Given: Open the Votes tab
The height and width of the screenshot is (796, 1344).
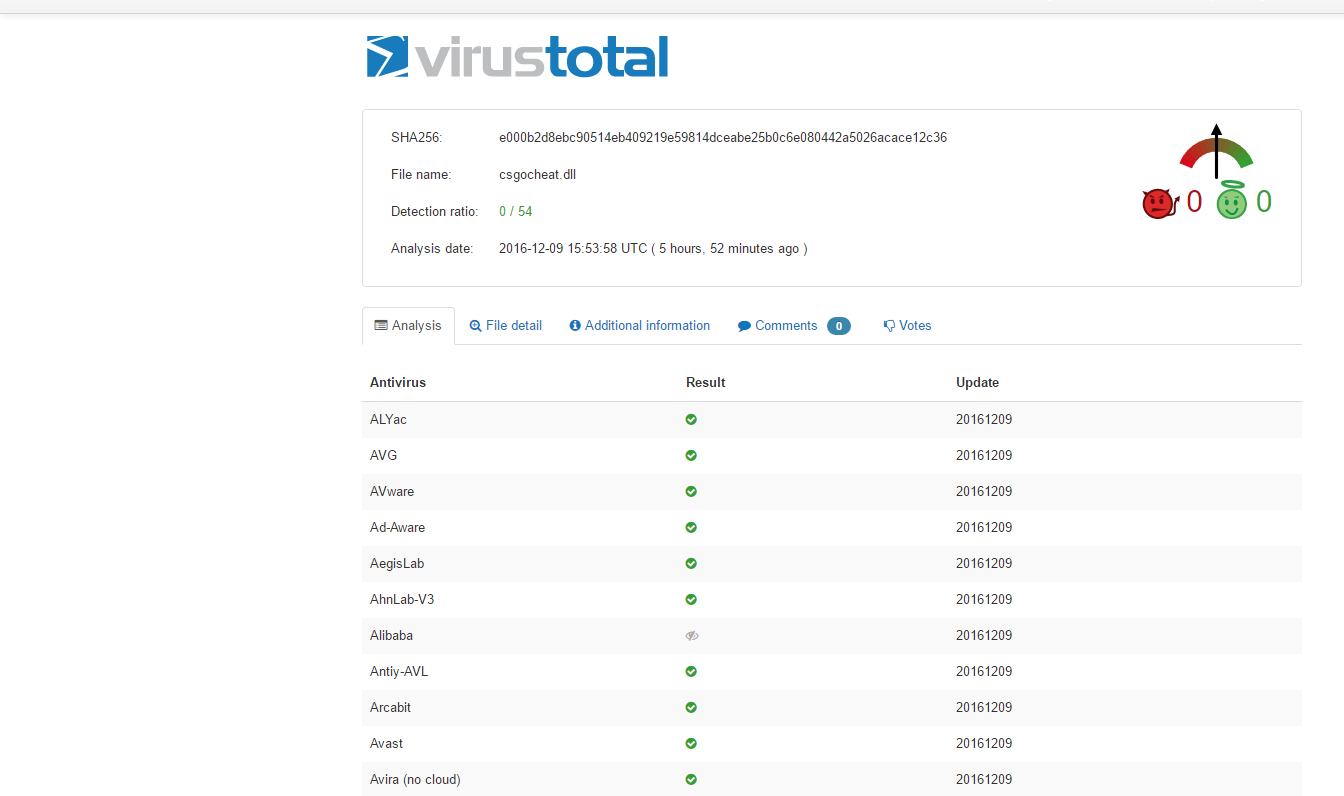Looking at the screenshot, I should click(x=907, y=326).
